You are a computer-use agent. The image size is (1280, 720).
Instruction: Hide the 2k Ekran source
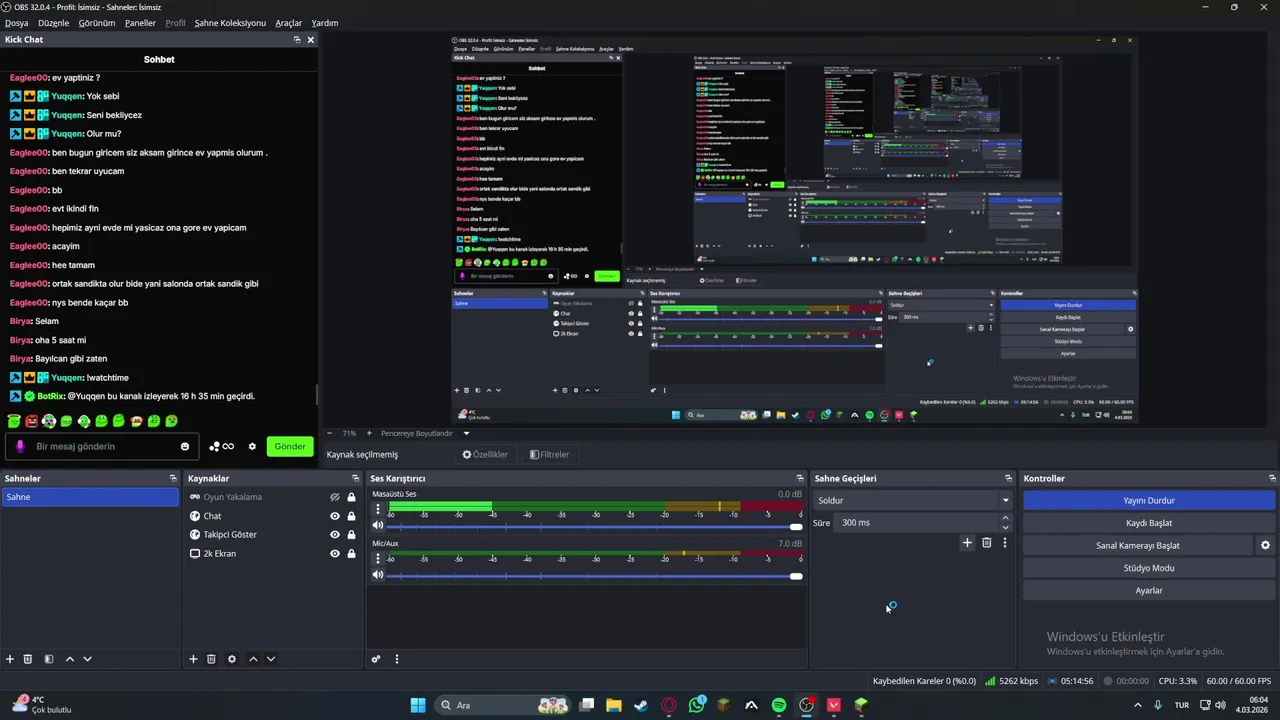point(335,554)
